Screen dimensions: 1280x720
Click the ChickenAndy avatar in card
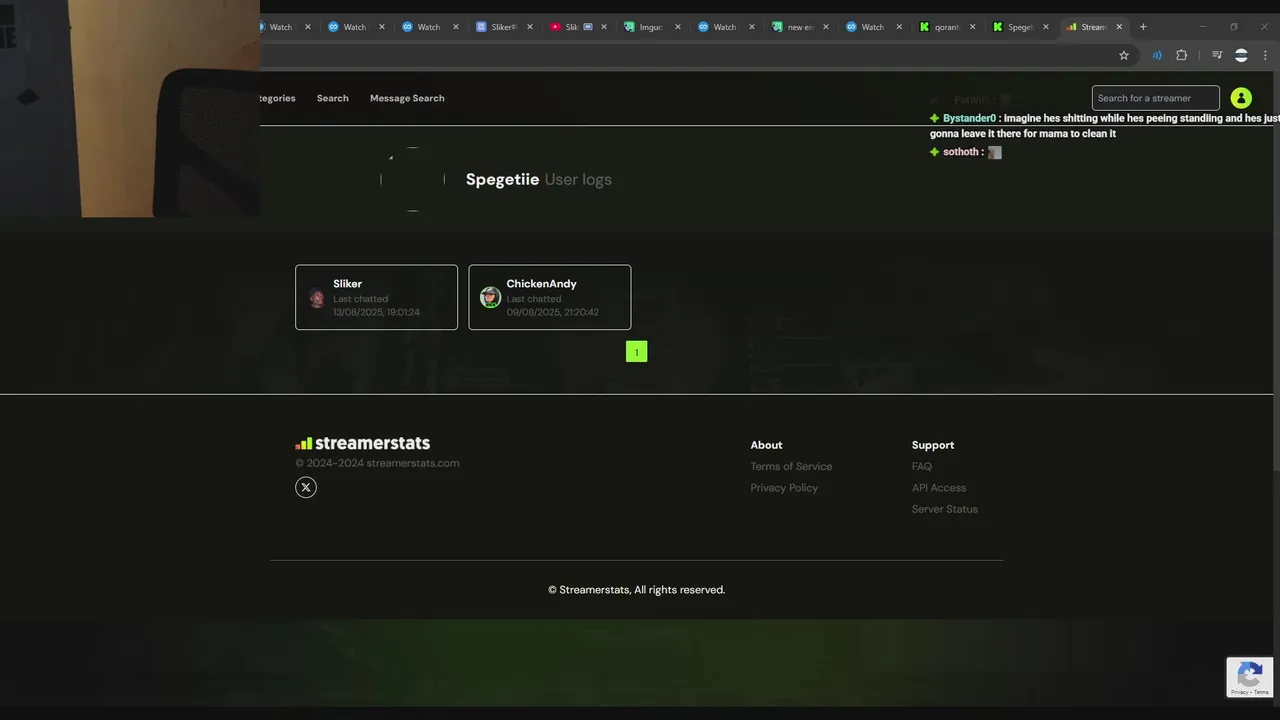point(490,297)
